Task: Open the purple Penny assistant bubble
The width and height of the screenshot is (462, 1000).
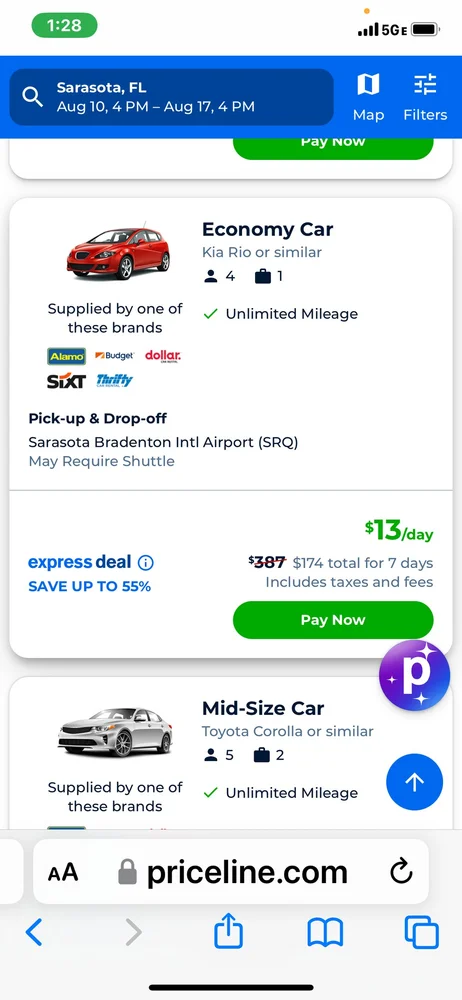Action: 415,675
